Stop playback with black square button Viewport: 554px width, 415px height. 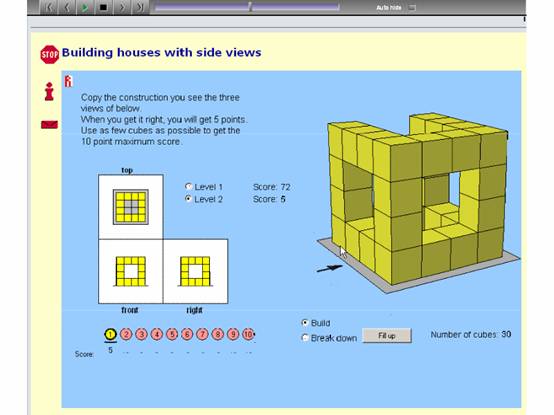click(x=104, y=7)
